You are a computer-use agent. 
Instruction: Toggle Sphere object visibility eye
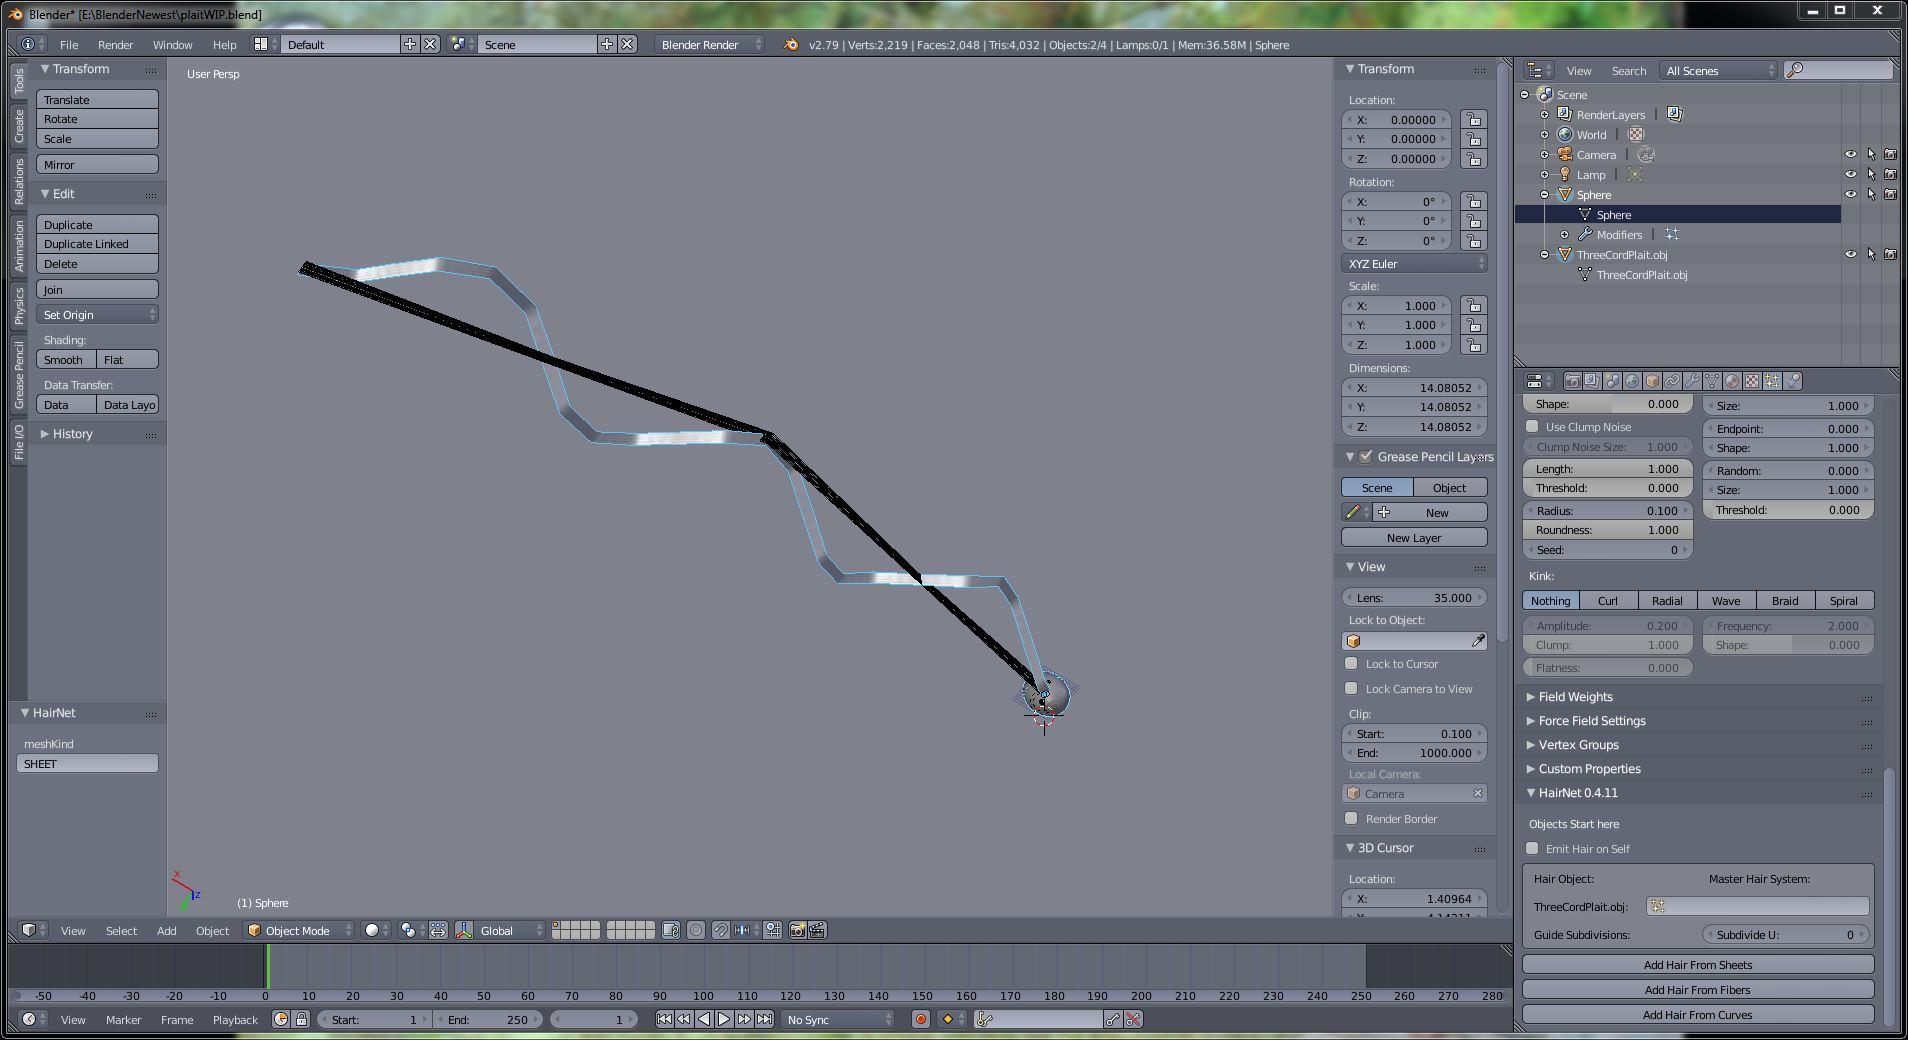[x=1851, y=194]
